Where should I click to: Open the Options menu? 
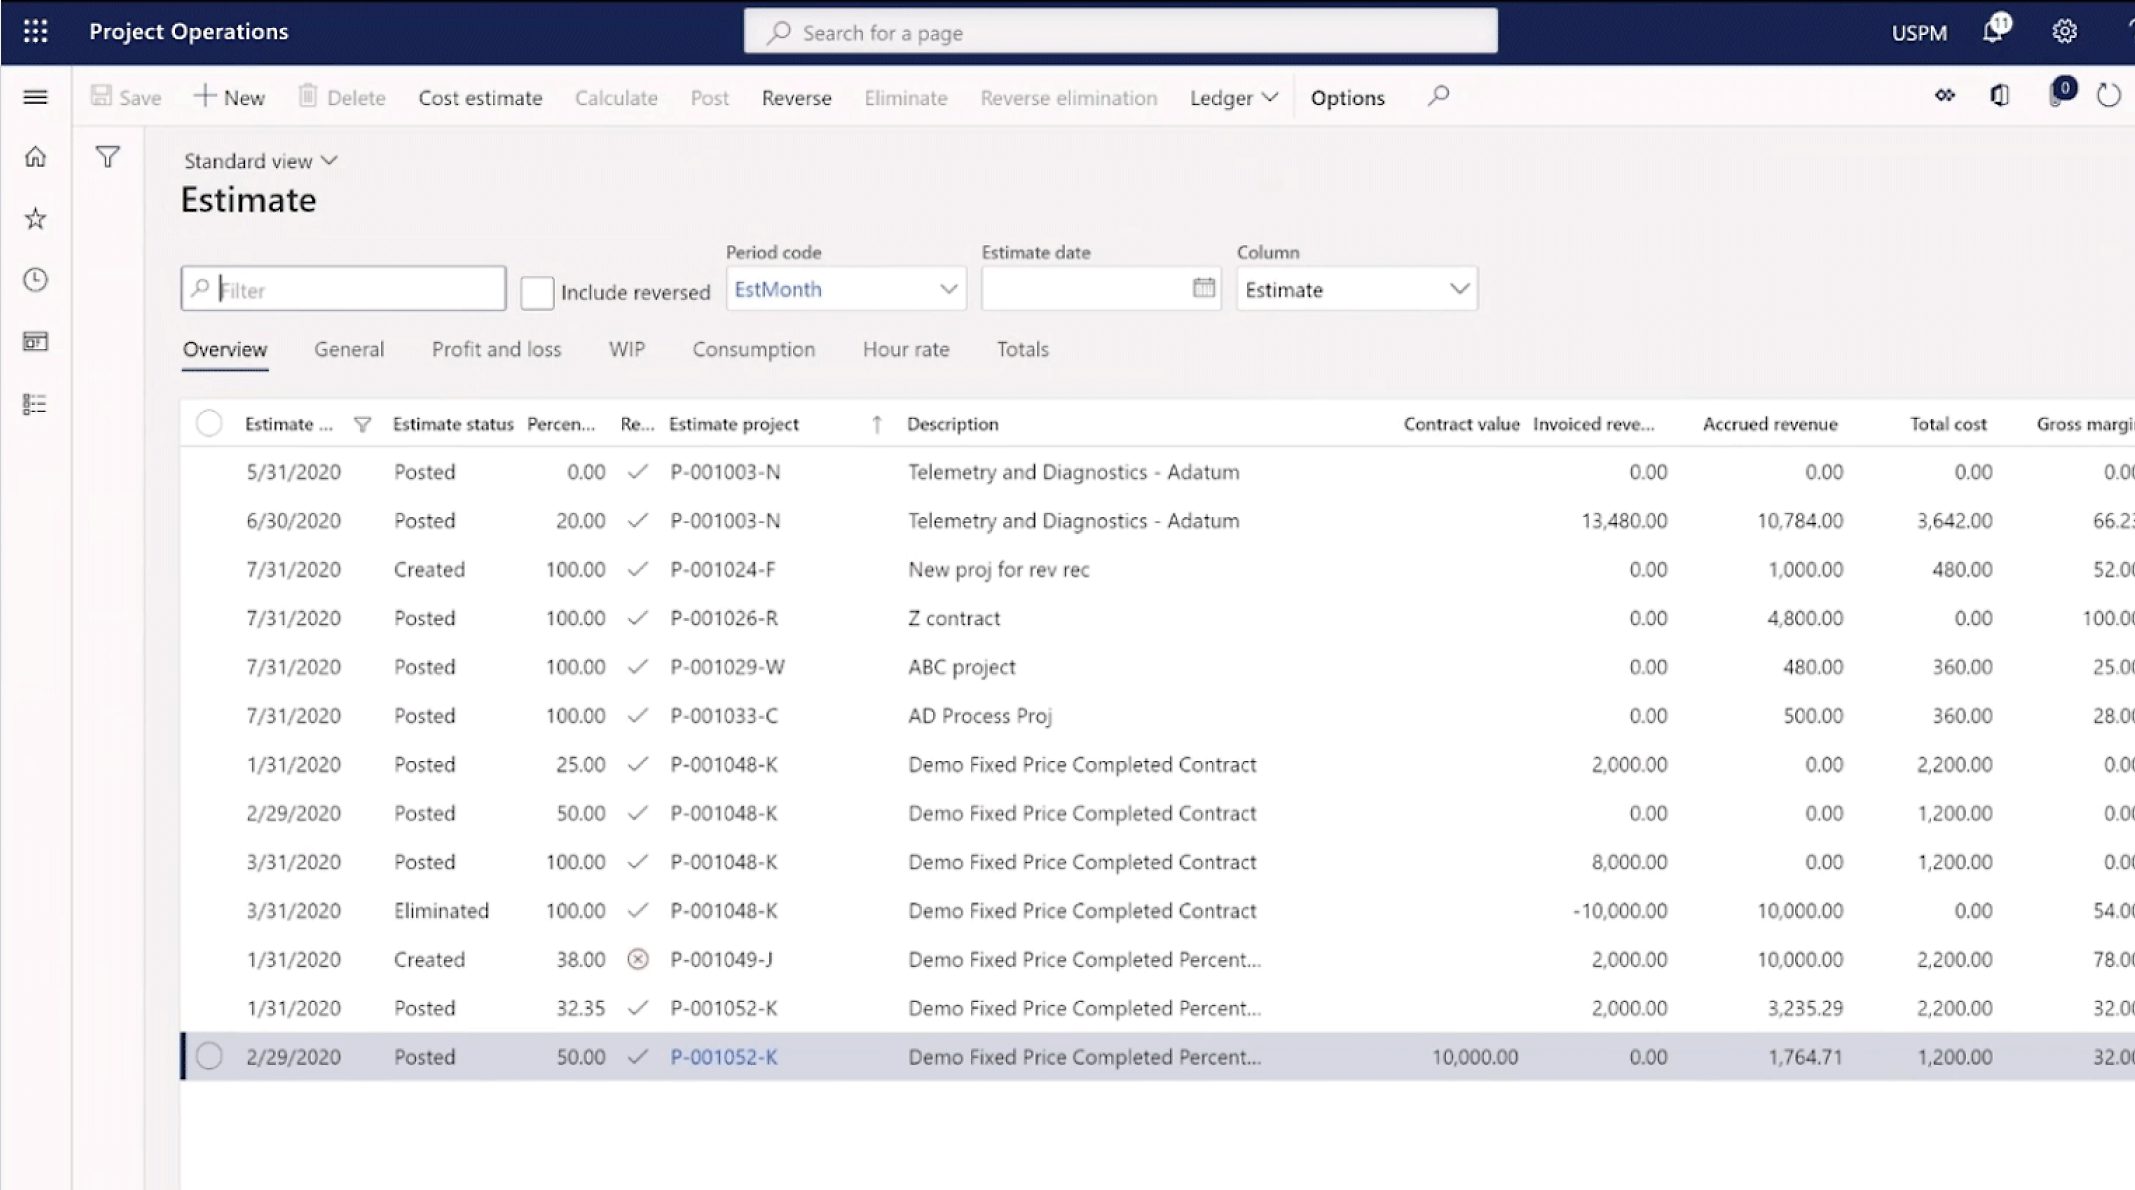tap(1347, 97)
